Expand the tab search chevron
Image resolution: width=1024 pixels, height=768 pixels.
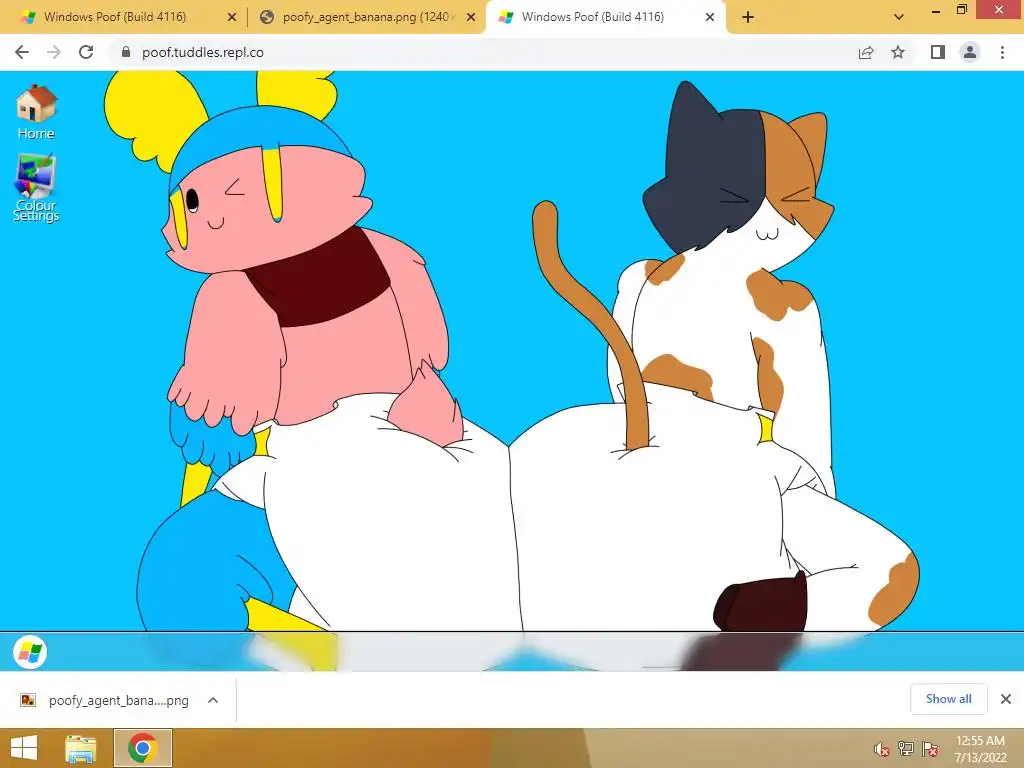pos(899,17)
